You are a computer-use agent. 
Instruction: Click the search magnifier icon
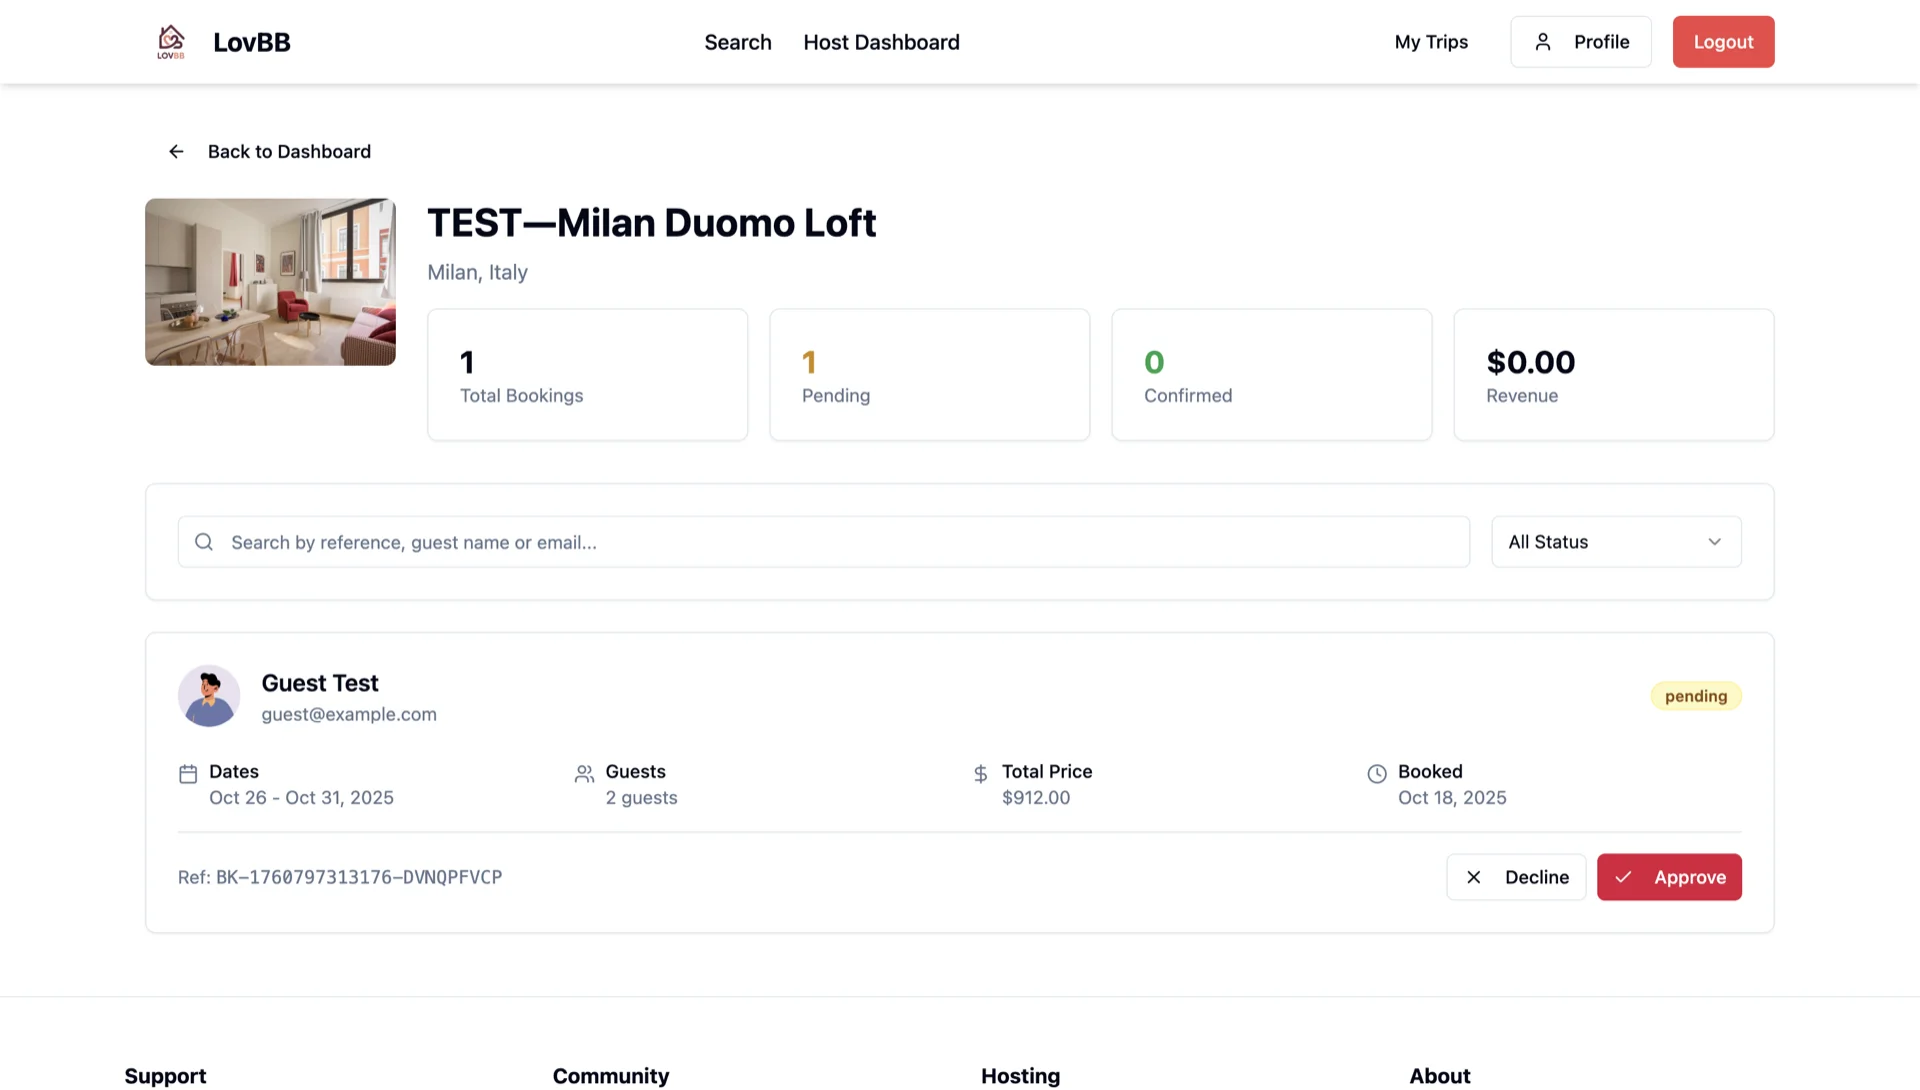204,542
